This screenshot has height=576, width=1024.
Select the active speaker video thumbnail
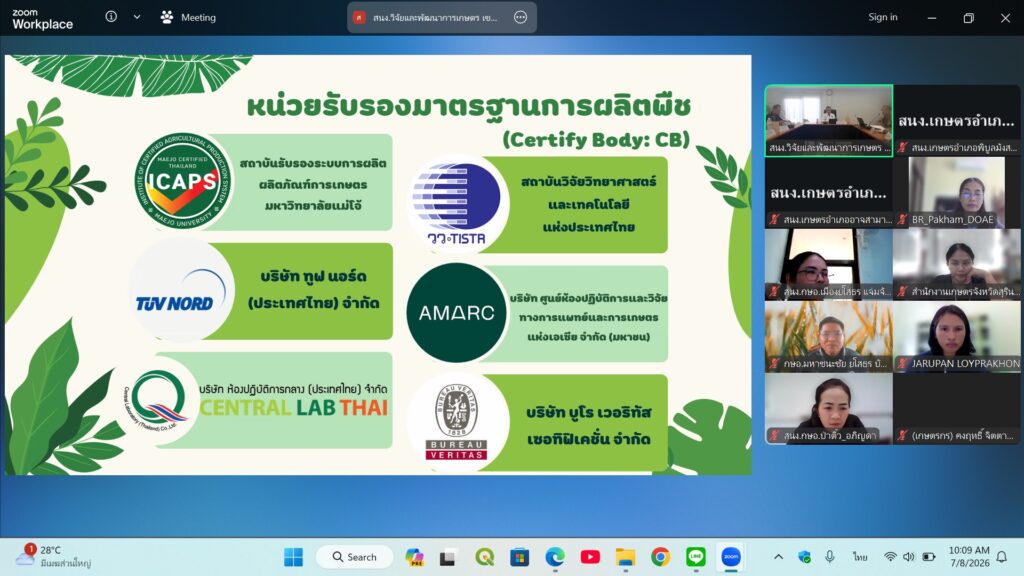coord(828,120)
